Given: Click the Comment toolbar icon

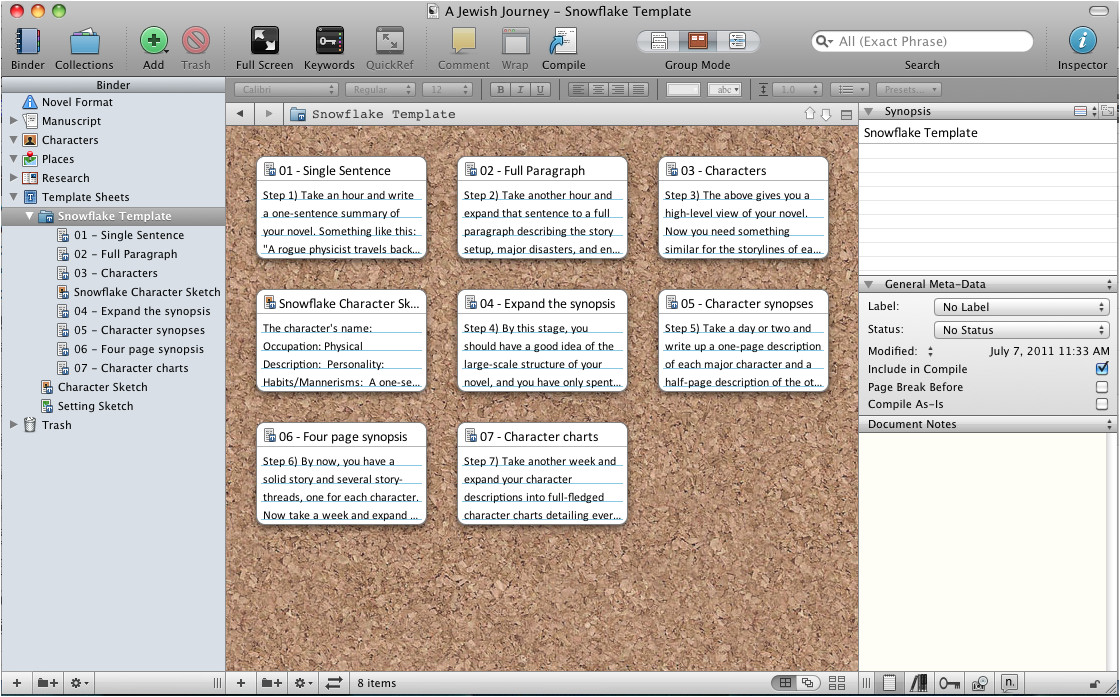Looking at the screenshot, I should tap(464, 41).
